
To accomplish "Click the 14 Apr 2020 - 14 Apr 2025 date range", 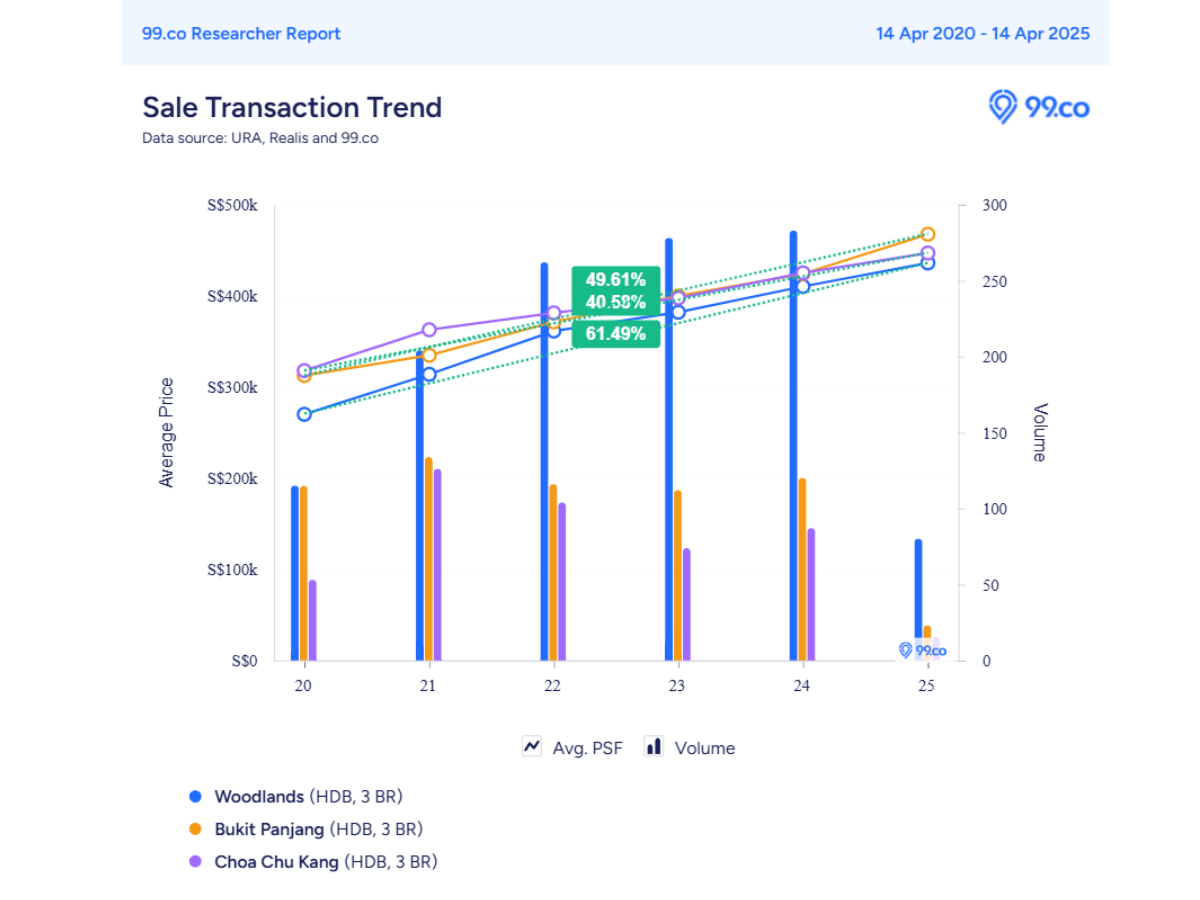I will tap(983, 33).
